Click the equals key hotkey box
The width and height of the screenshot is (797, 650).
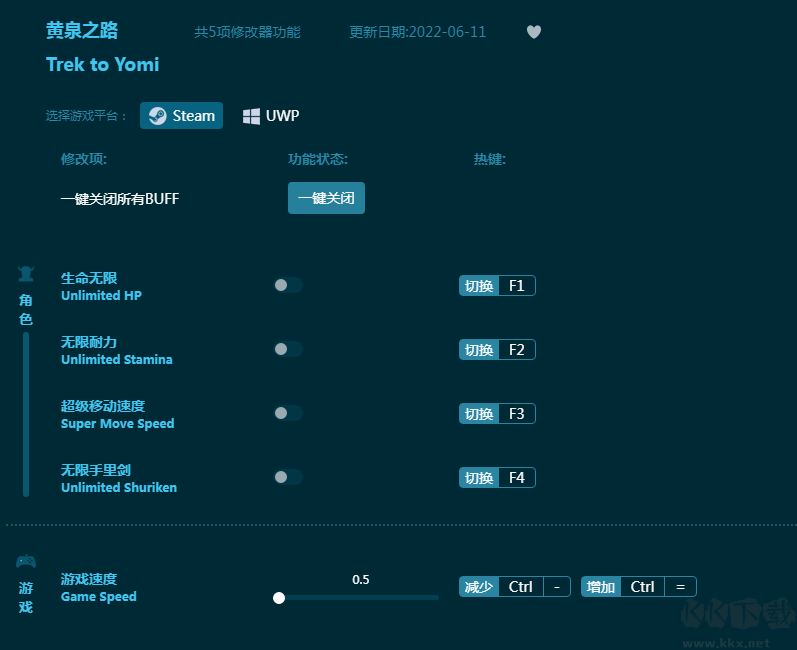680,587
